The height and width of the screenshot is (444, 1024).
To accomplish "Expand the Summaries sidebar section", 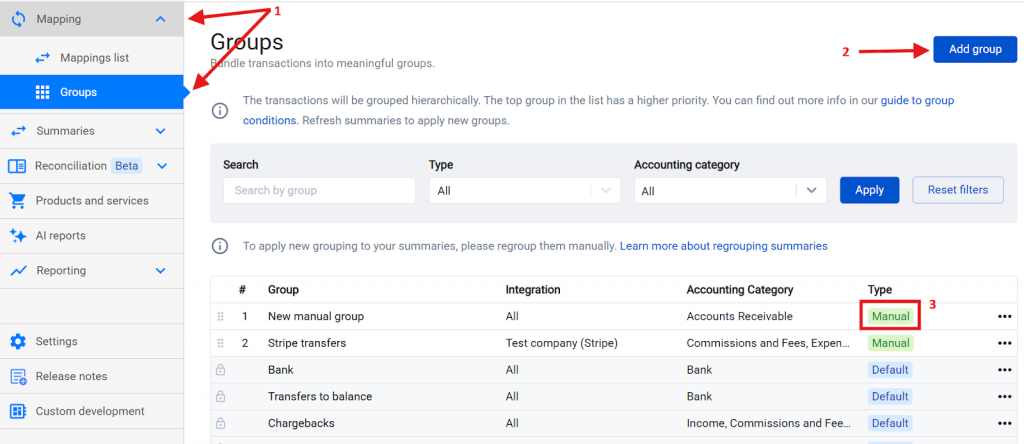I will click(x=161, y=131).
